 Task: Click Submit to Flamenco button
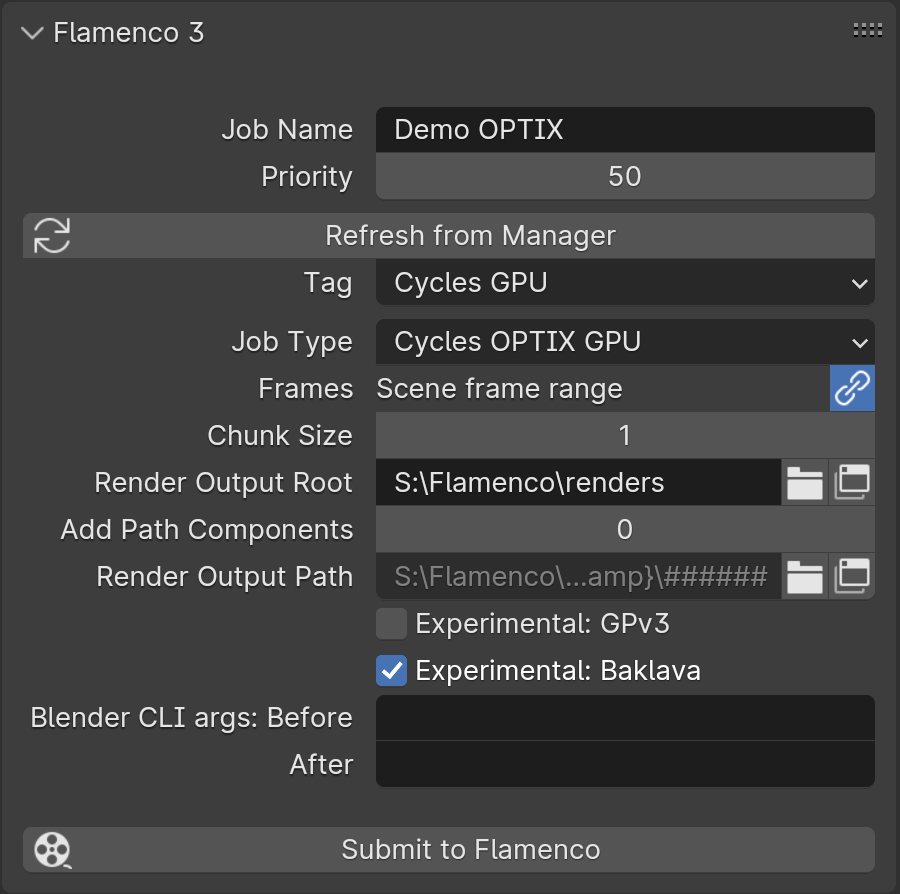(471, 850)
